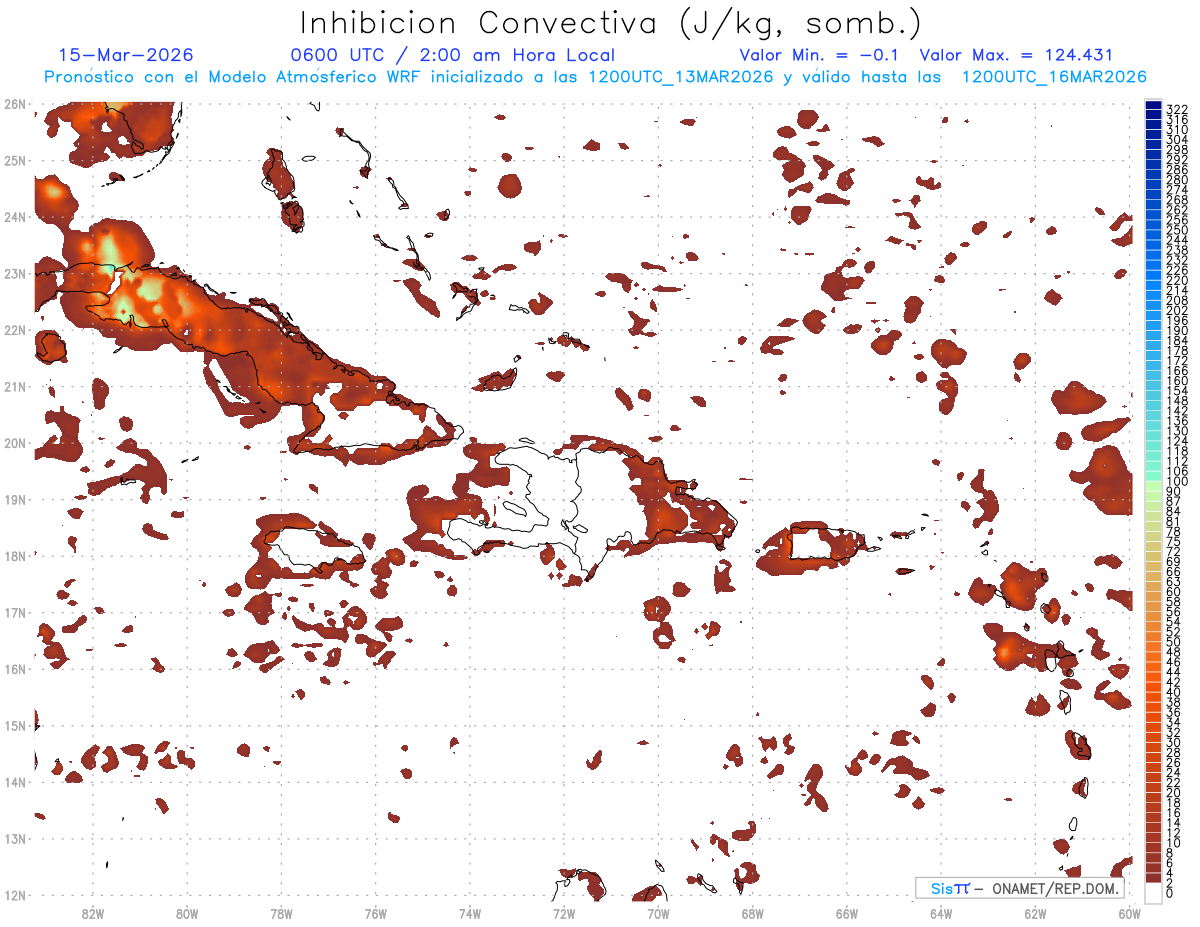Click the '25N' latitude label
Image resolution: width=1200 pixels, height=927 pixels.
[x=15, y=160]
